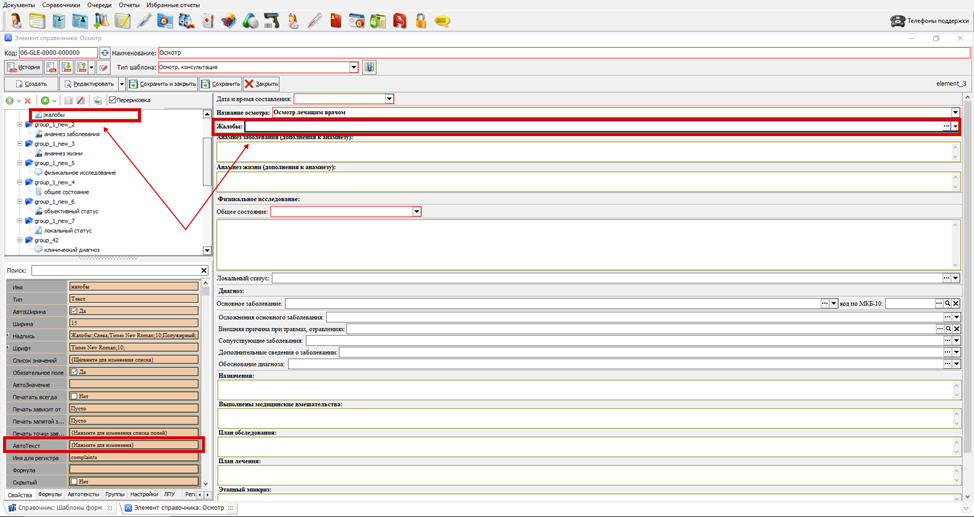Click the icon right of Тип шаблона dropdown

click(x=369, y=68)
